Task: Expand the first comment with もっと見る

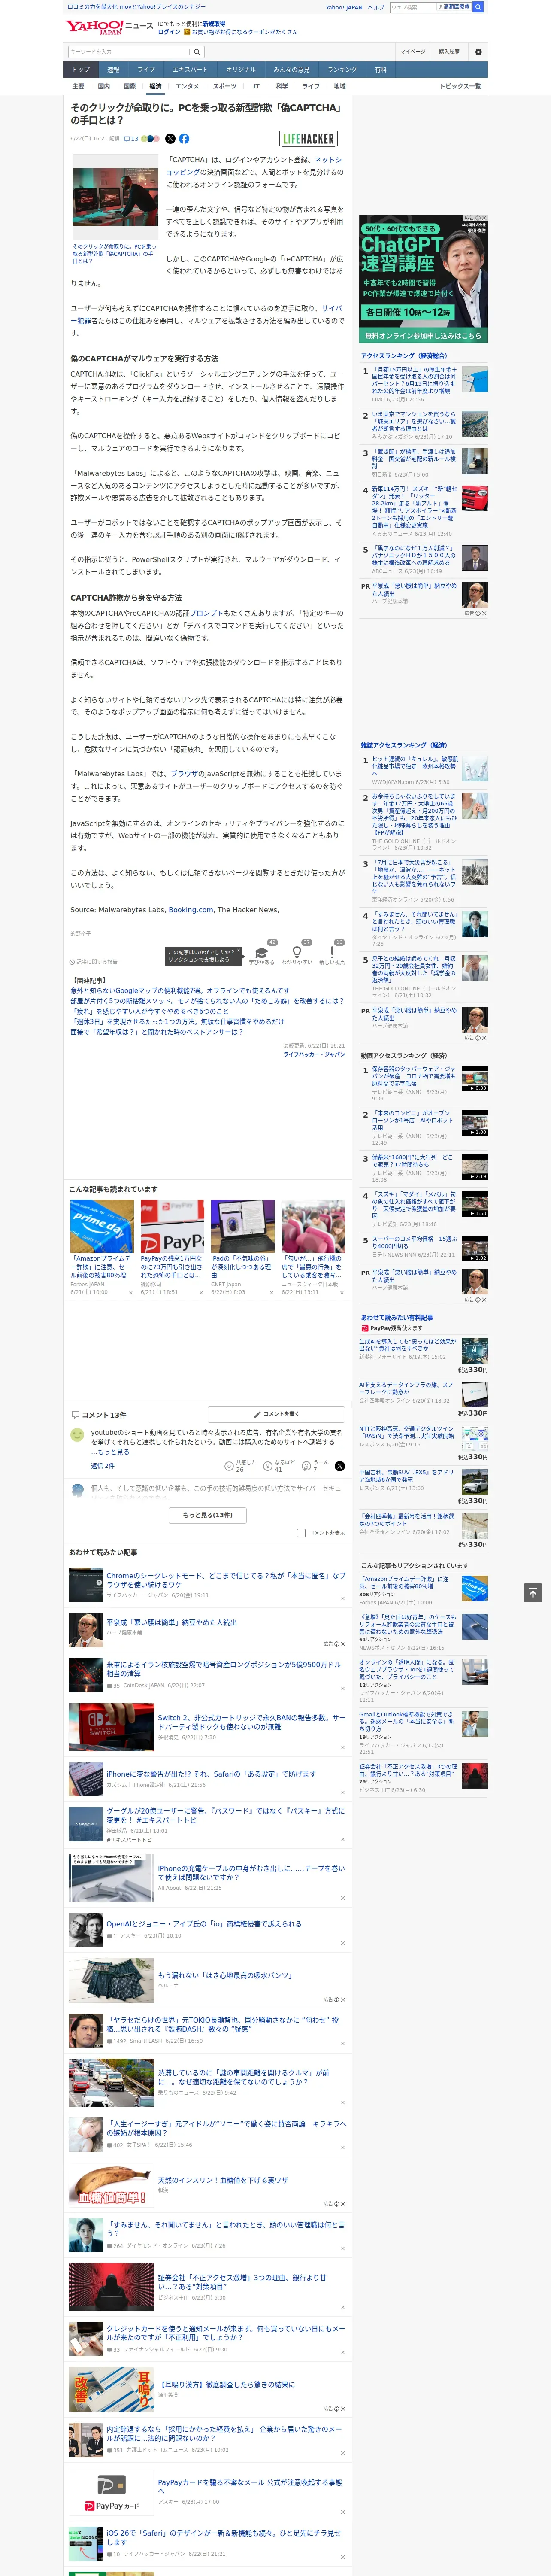Action: (115, 1452)
